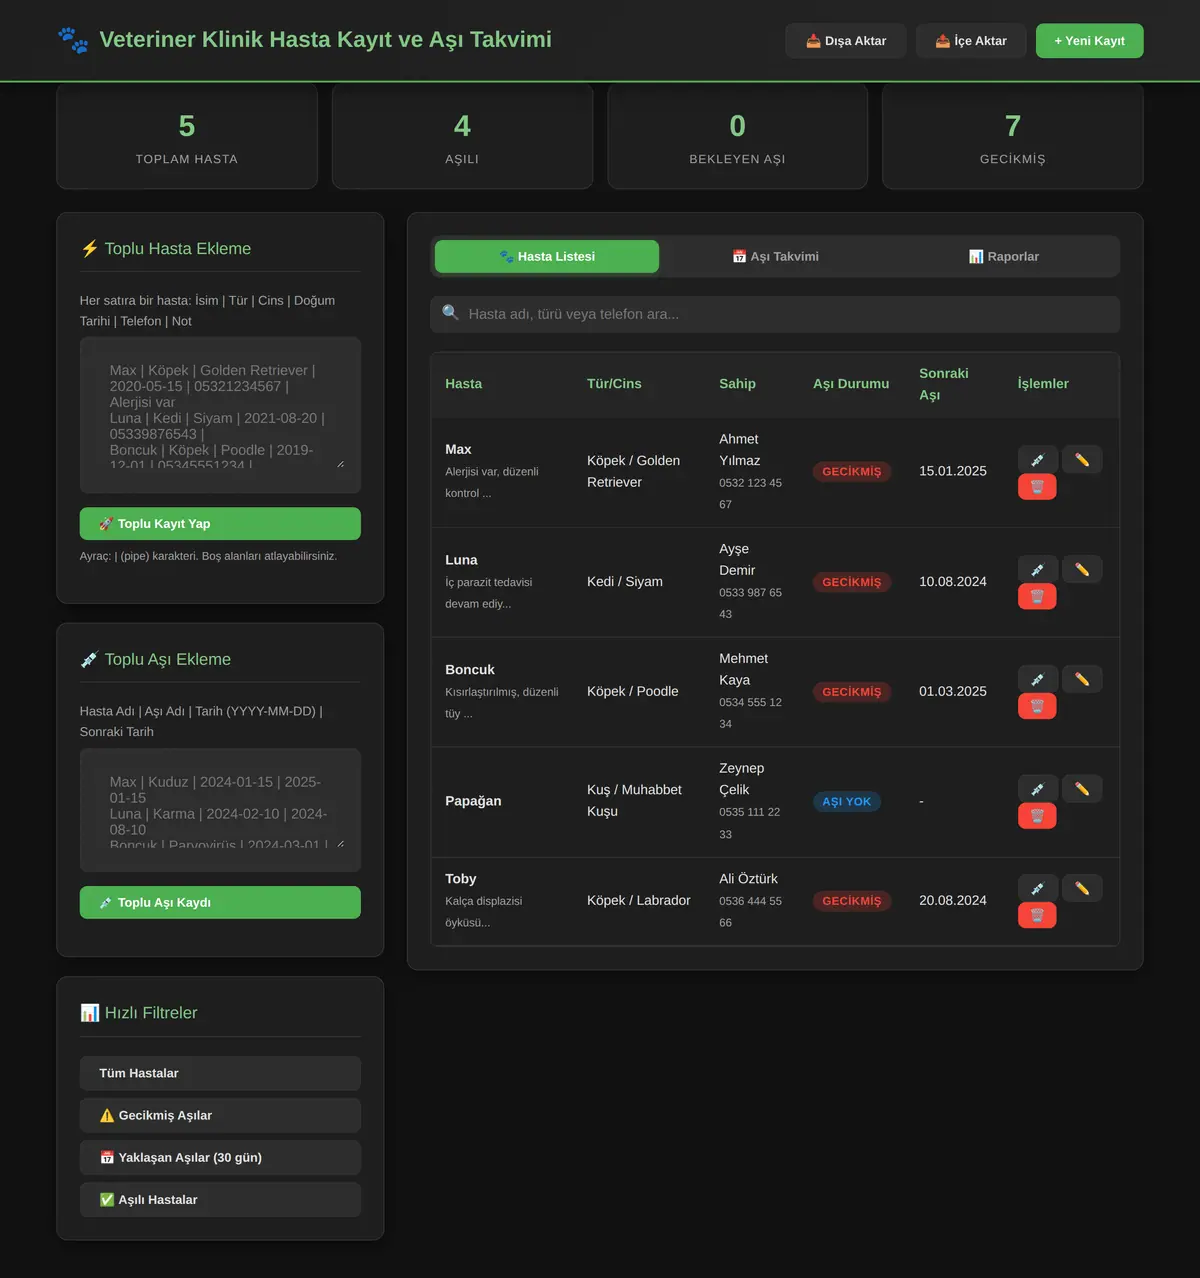Add vaccine for Max via syringe icon
Viewport: 1200px width, 1278px height.
pos(1037,459)
